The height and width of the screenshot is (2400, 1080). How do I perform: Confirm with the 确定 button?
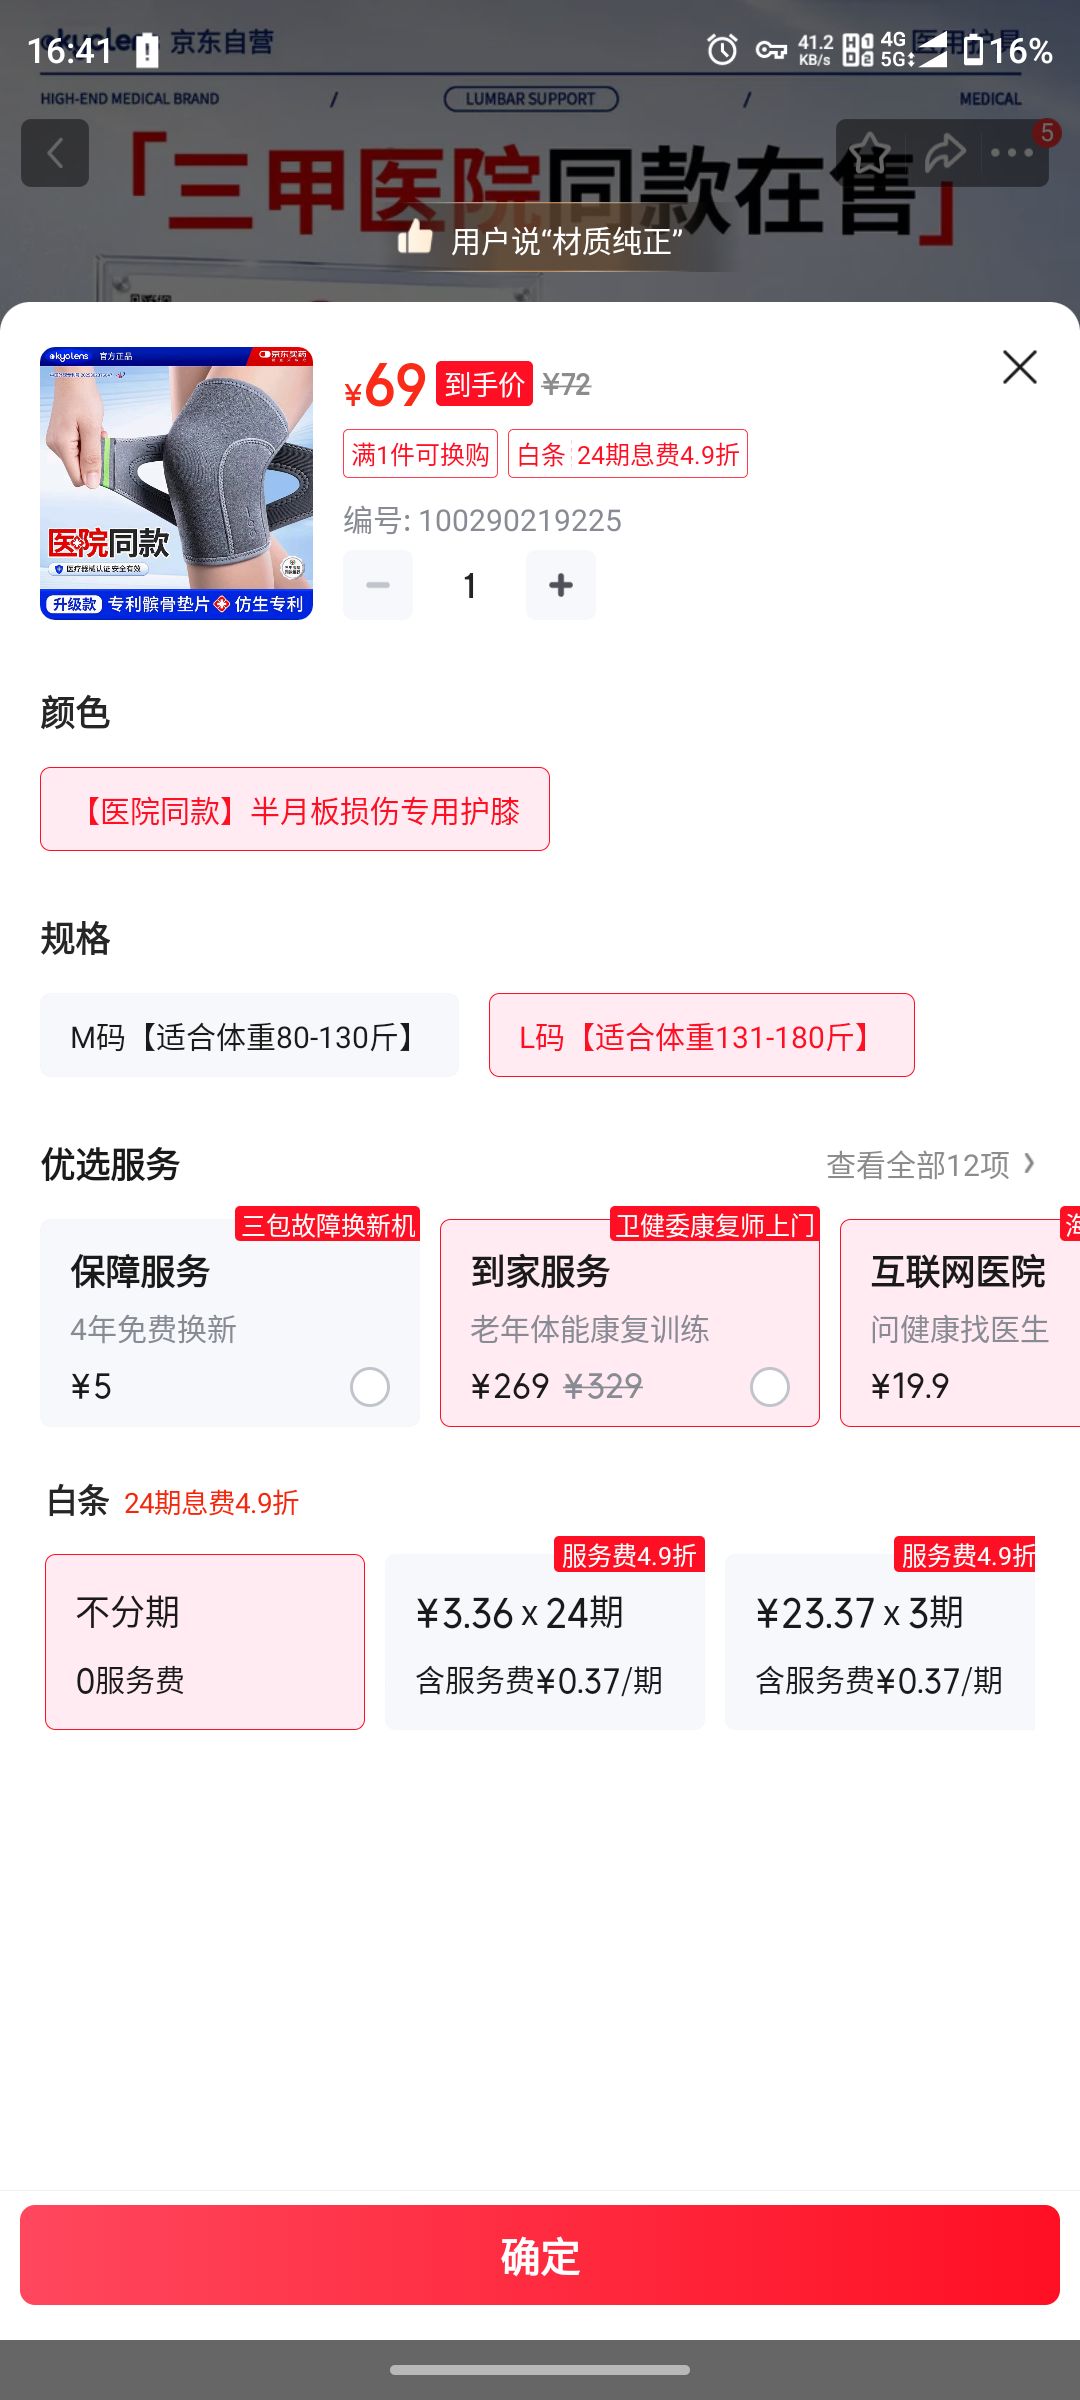(x=540, y=2255)
